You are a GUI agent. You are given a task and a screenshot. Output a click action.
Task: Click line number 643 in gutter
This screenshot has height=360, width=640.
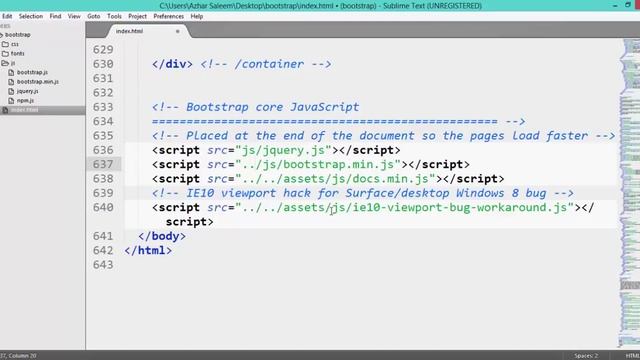[x=103, y=264]
